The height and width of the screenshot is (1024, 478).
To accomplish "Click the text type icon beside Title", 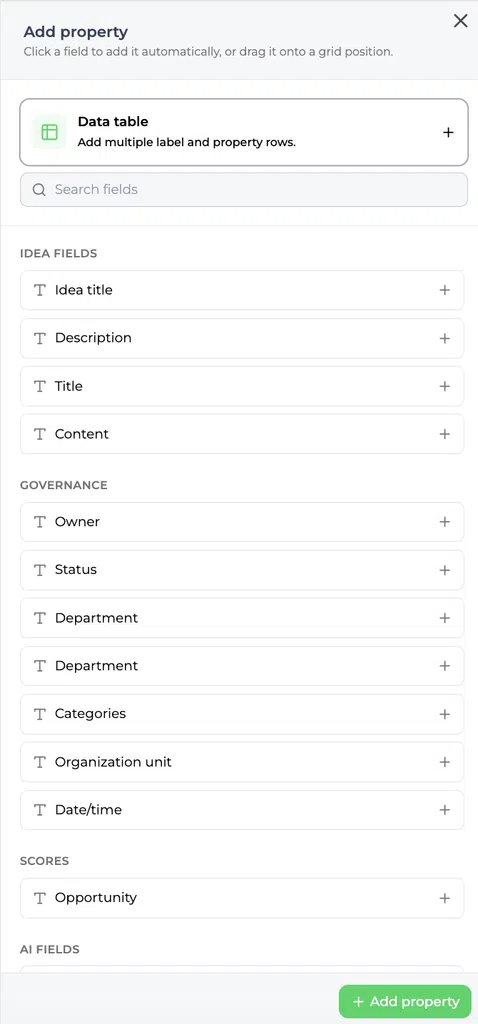I will pos(40,386).
